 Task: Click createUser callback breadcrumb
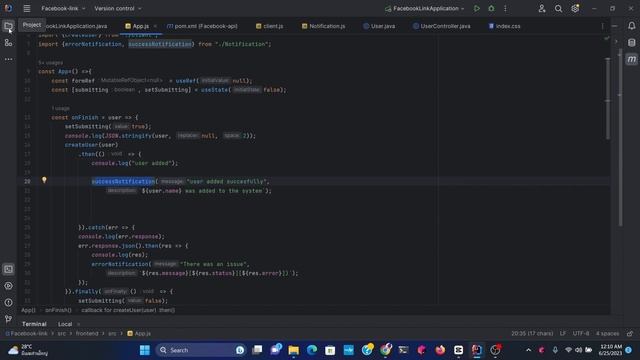[128, 310]
